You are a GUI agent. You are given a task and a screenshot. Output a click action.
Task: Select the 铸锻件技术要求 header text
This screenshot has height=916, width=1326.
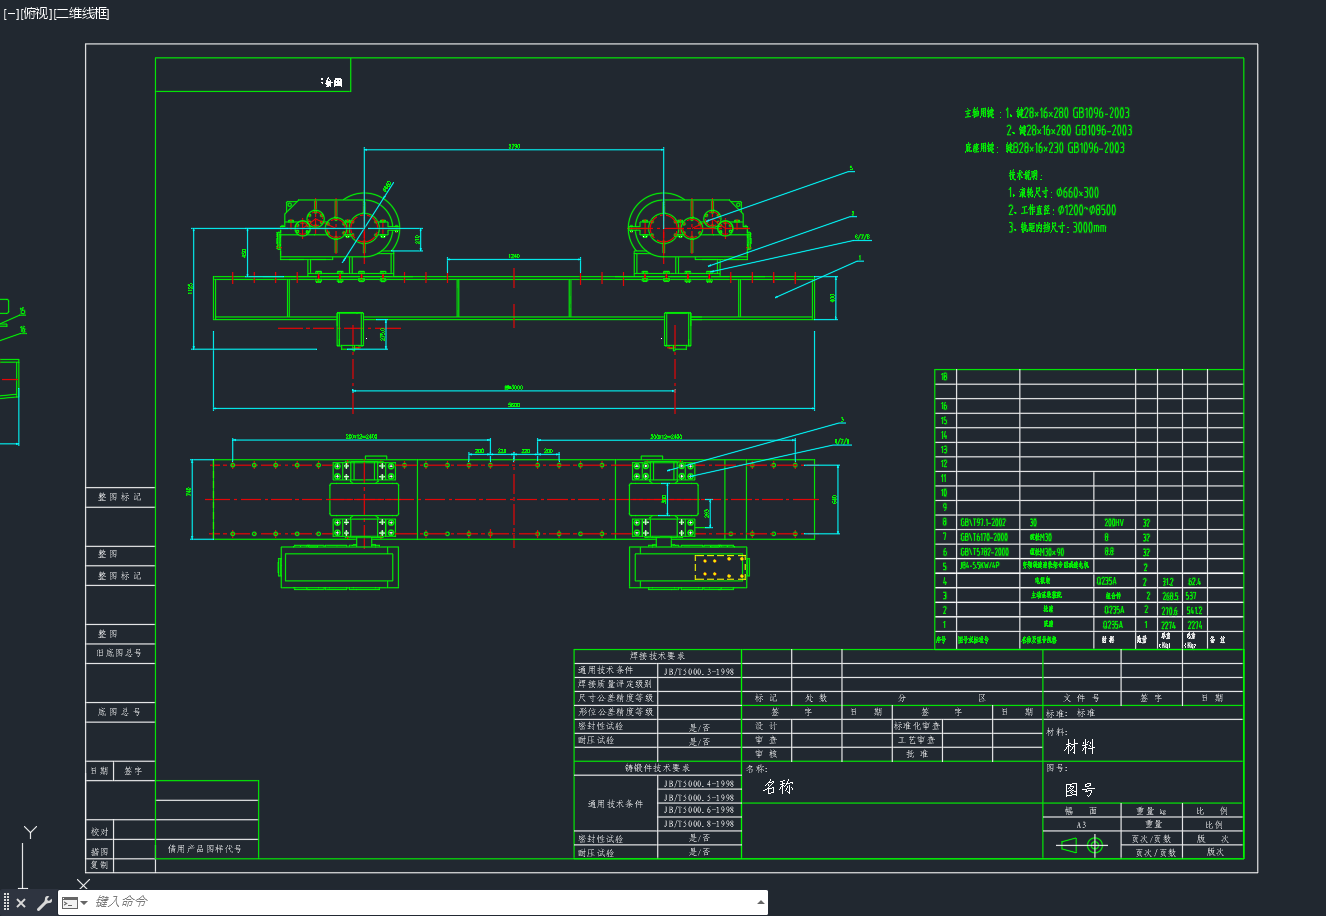coord(658,768)
